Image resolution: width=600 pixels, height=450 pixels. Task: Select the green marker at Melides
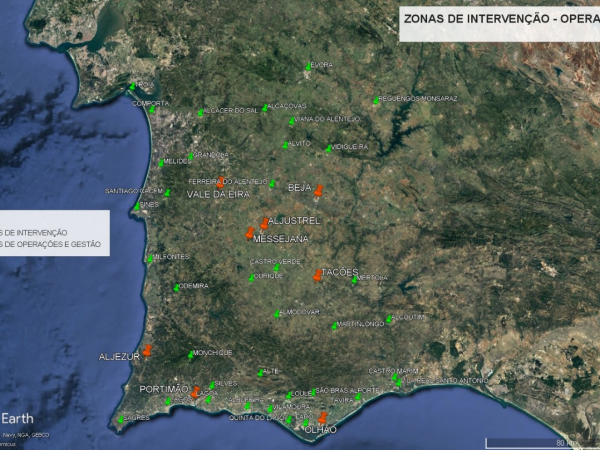pyautogui.click(x=161, y=163)
